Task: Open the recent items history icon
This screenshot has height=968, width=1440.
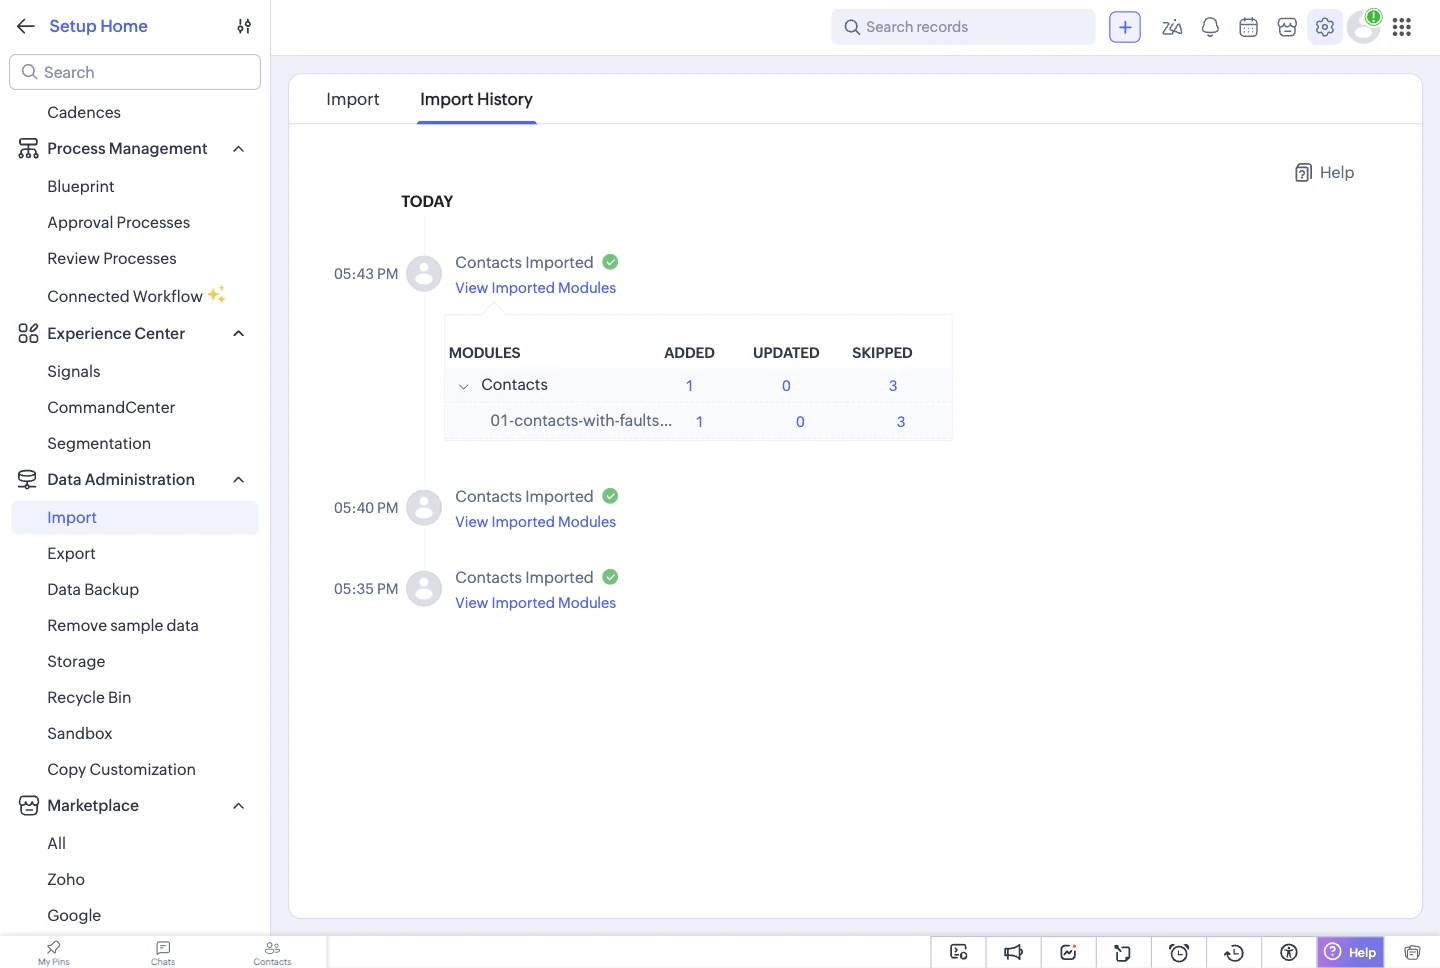Action: [1234, 952]
